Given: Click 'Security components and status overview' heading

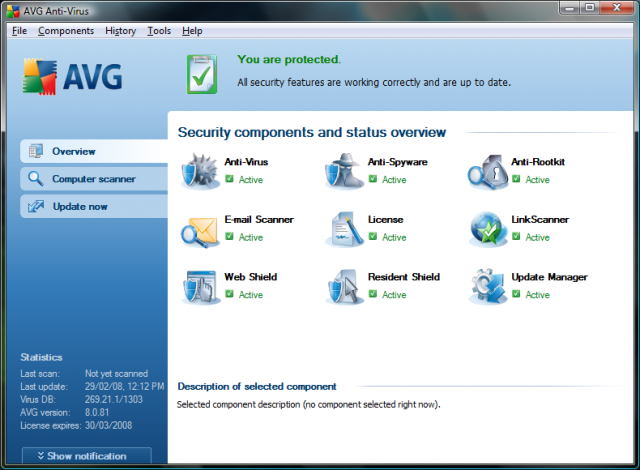Looking at the screenshot, I should pos(312,133).
